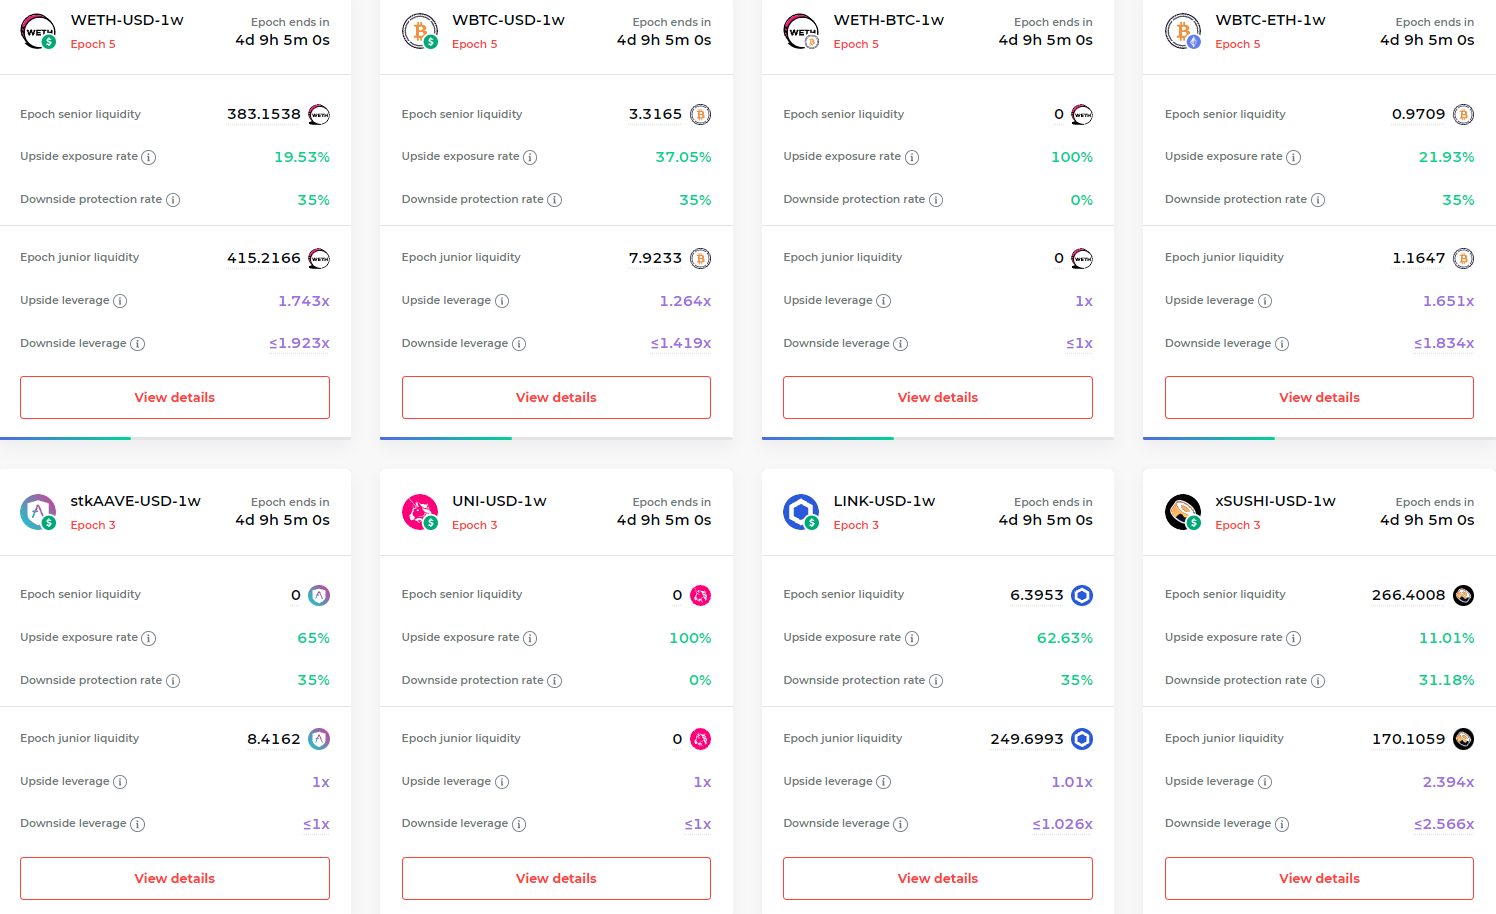1496x914 pixels.
Task: Open View details for UNI-USD-1w
Action: coord(556,878)
